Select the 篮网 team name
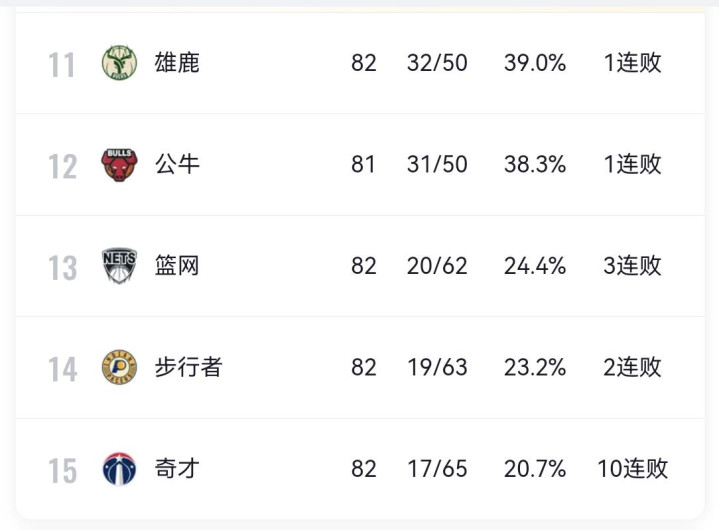This screenshot has height=530, width=719. [x=177, y=266]
